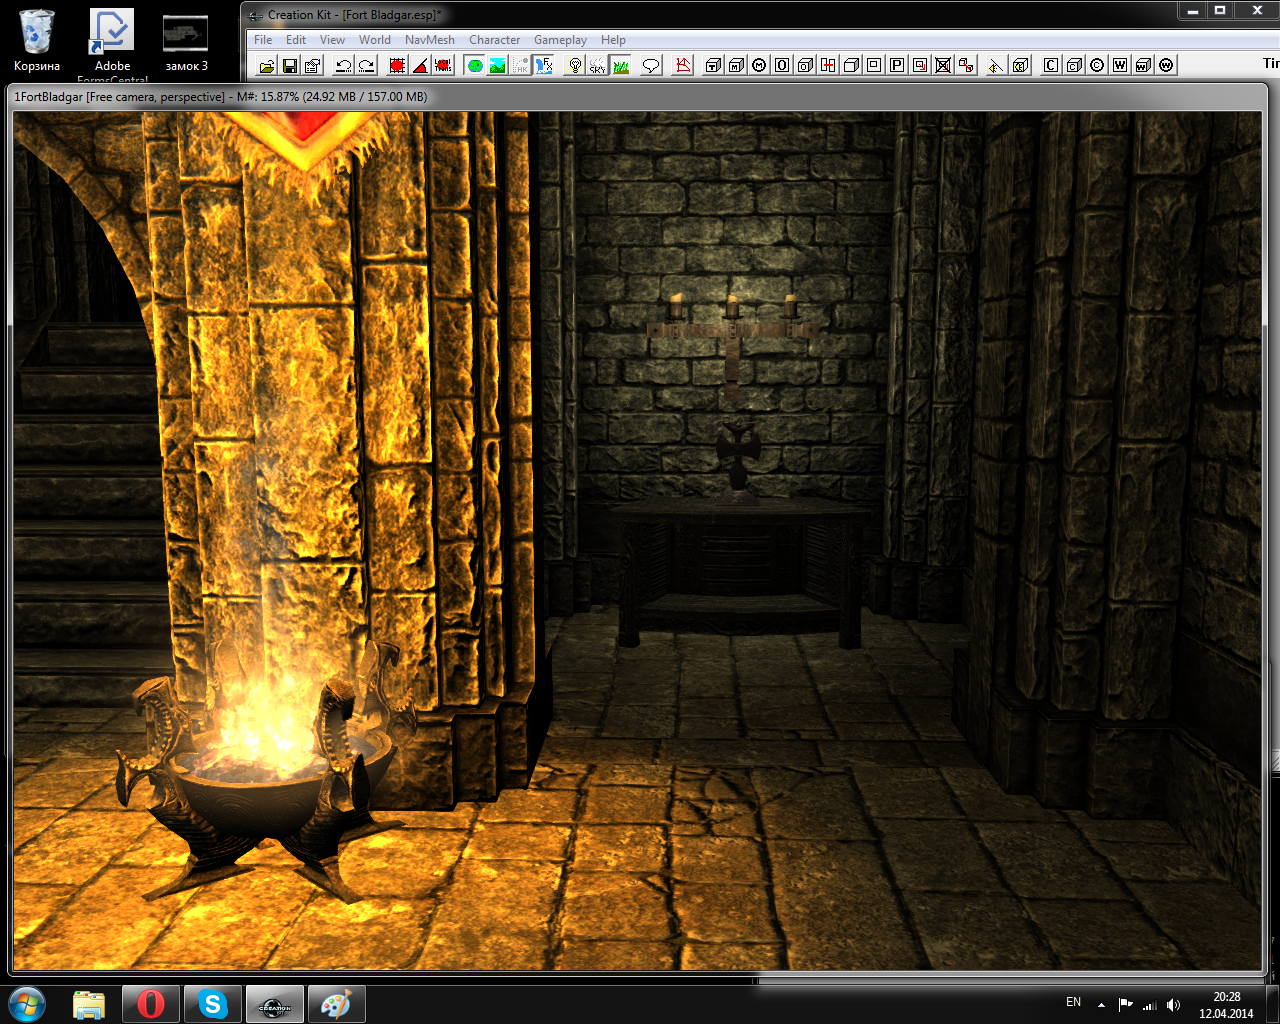The width and height of the screenshot is (1280, 1024).
Task: Toggle snap to angle
Action: [x=420, y=65]
